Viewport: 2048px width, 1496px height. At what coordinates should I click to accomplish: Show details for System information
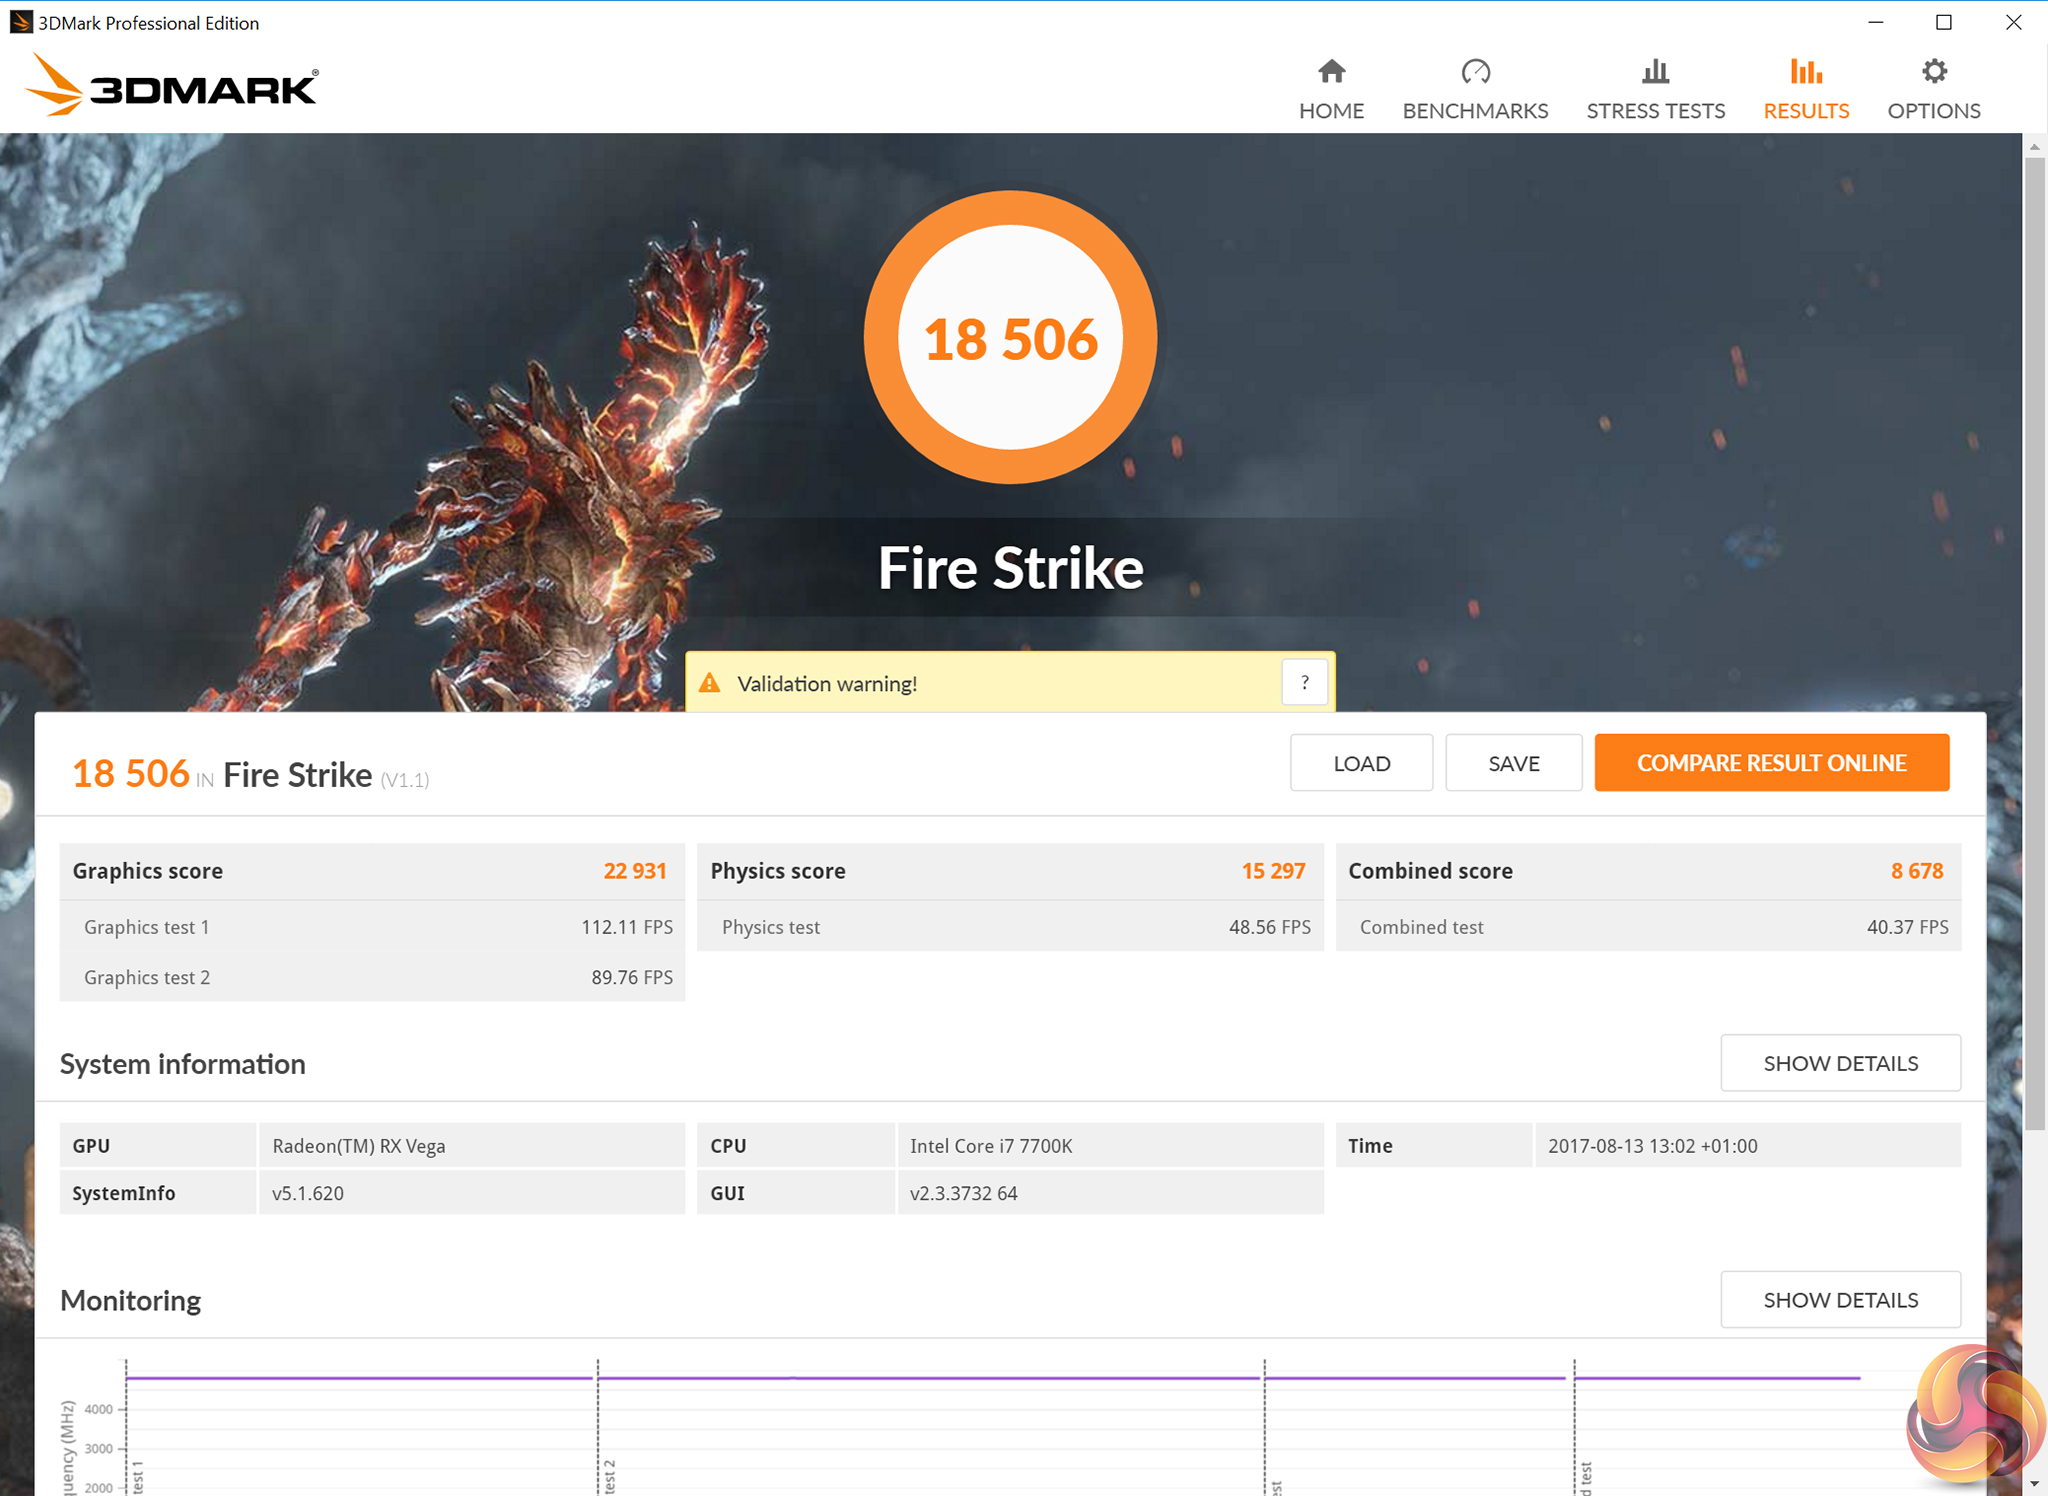(x=1840, y=1063)
